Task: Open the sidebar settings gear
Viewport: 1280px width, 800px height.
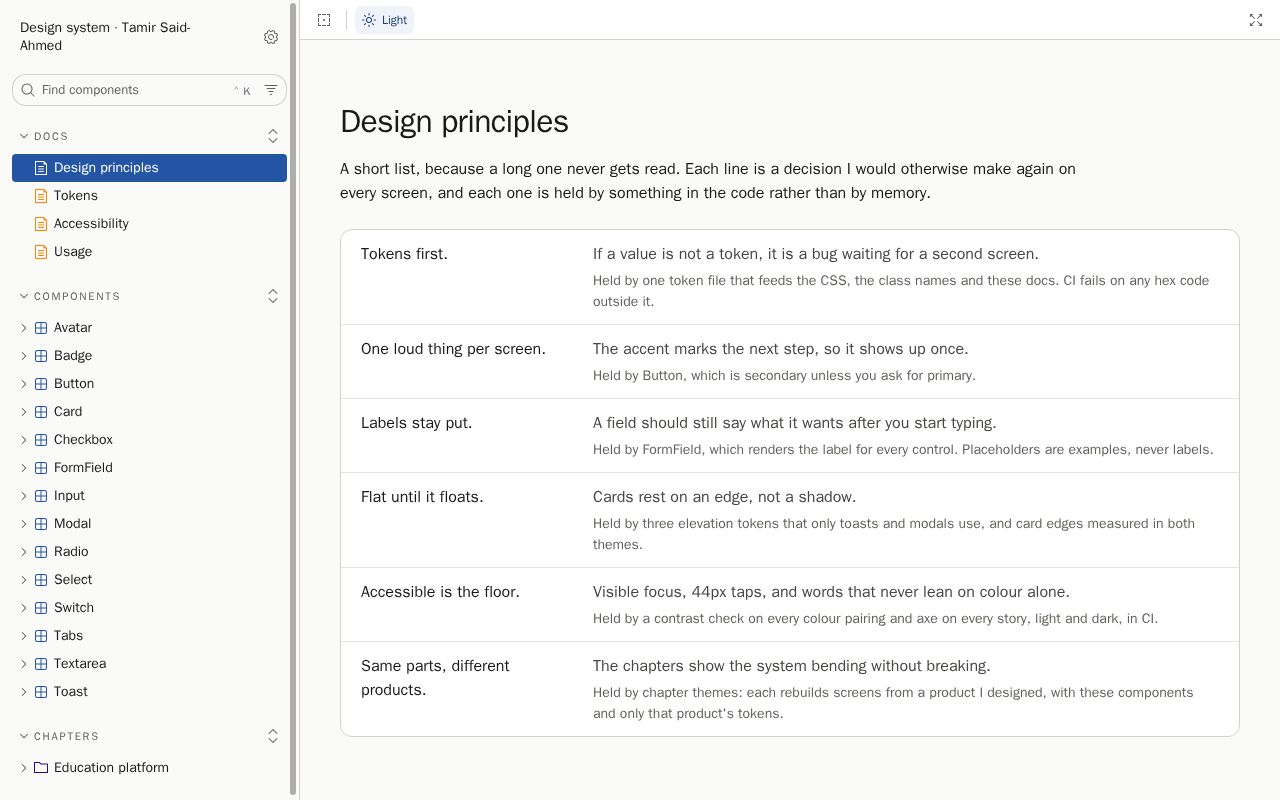Action: tap(271, 37)
